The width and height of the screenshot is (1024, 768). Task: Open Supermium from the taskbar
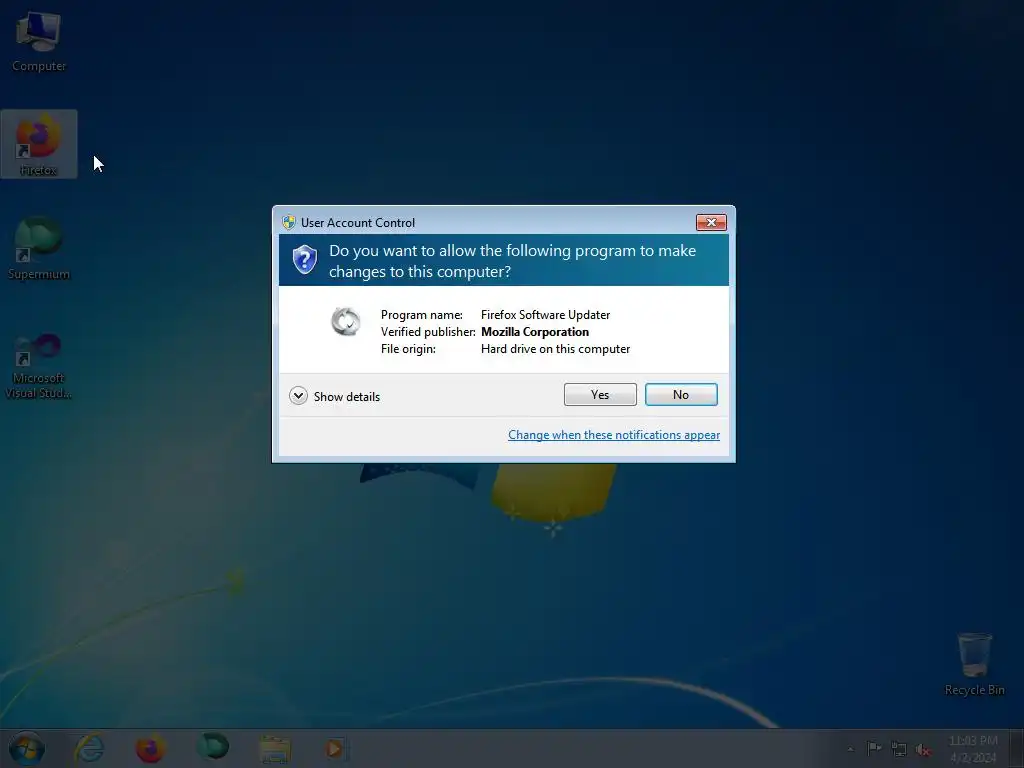212,748
